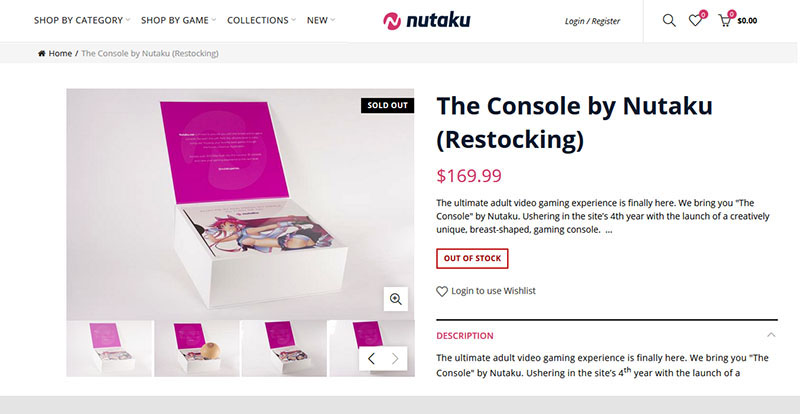Zoom product image with magnifier icon
The width and height of the screenshot is (800, 414).
coord(396,299)
